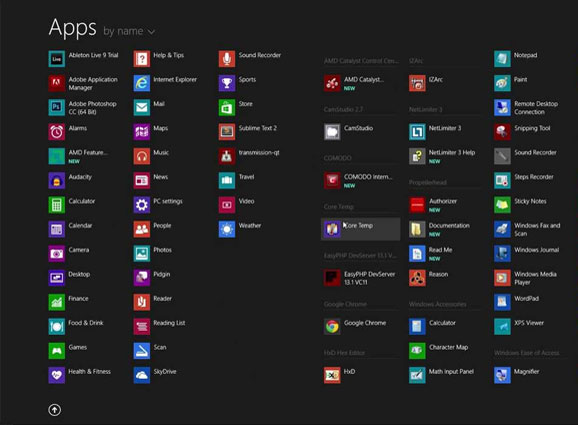
Task: Click the 'Food & Drink' label
Action: (x=86, y=323)
